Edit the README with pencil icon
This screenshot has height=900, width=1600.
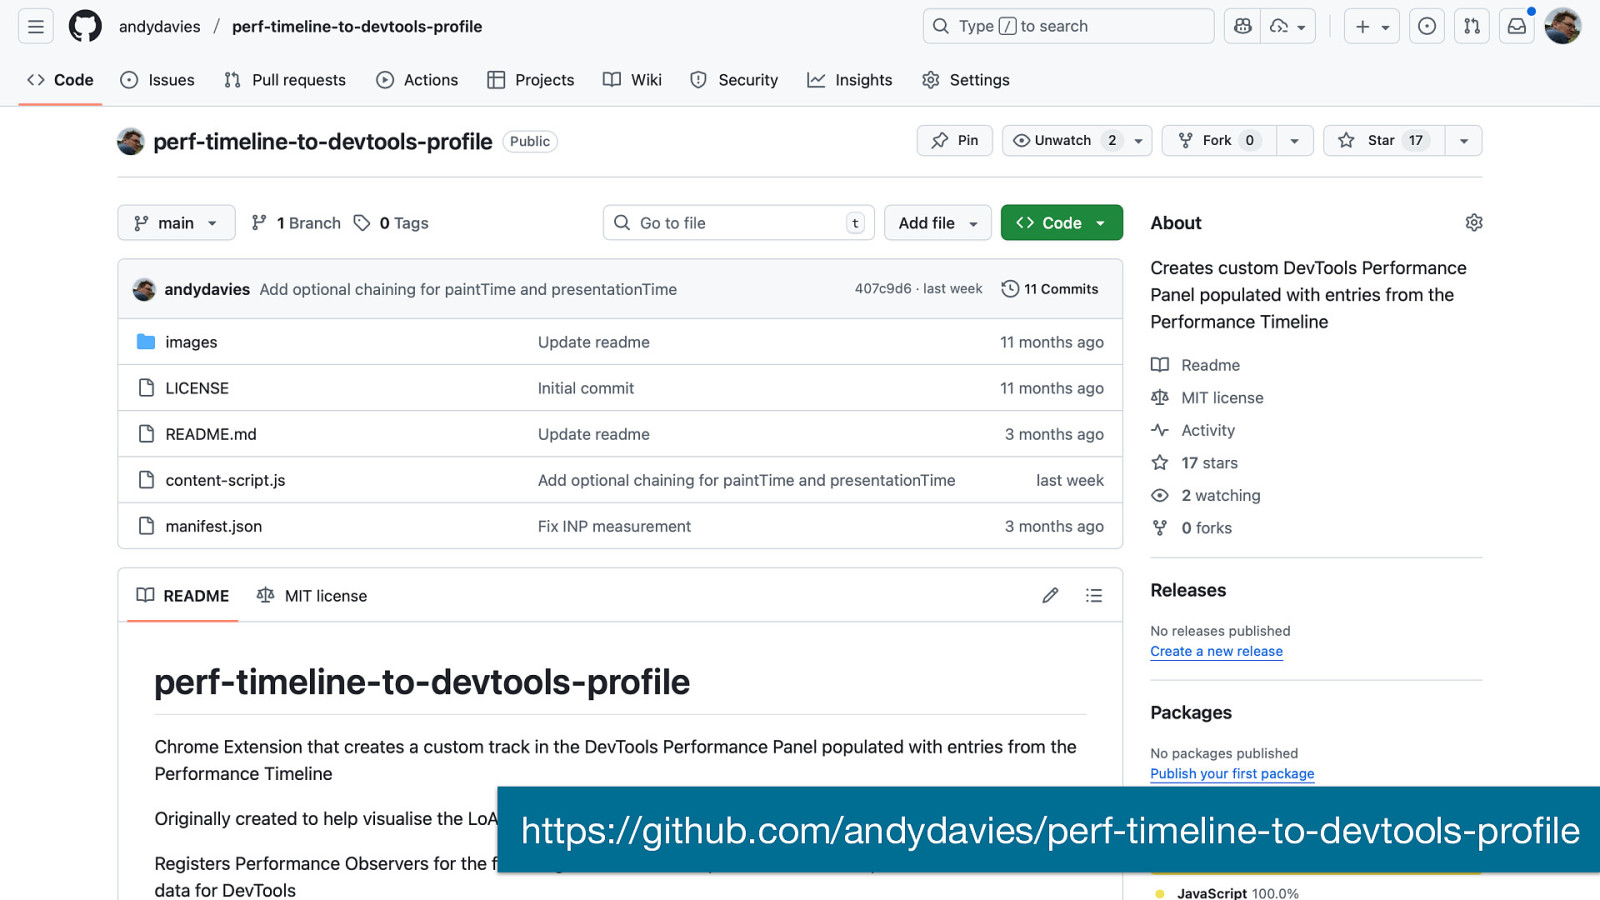(x=1050, y=596)
